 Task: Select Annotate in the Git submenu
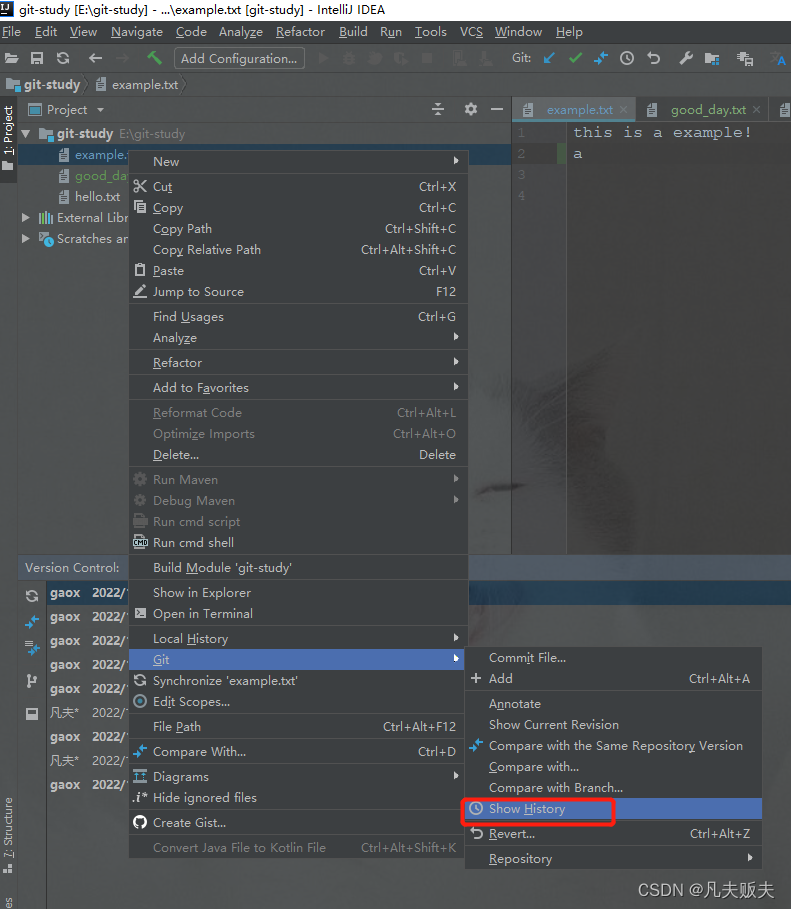[x=614, y=703]
